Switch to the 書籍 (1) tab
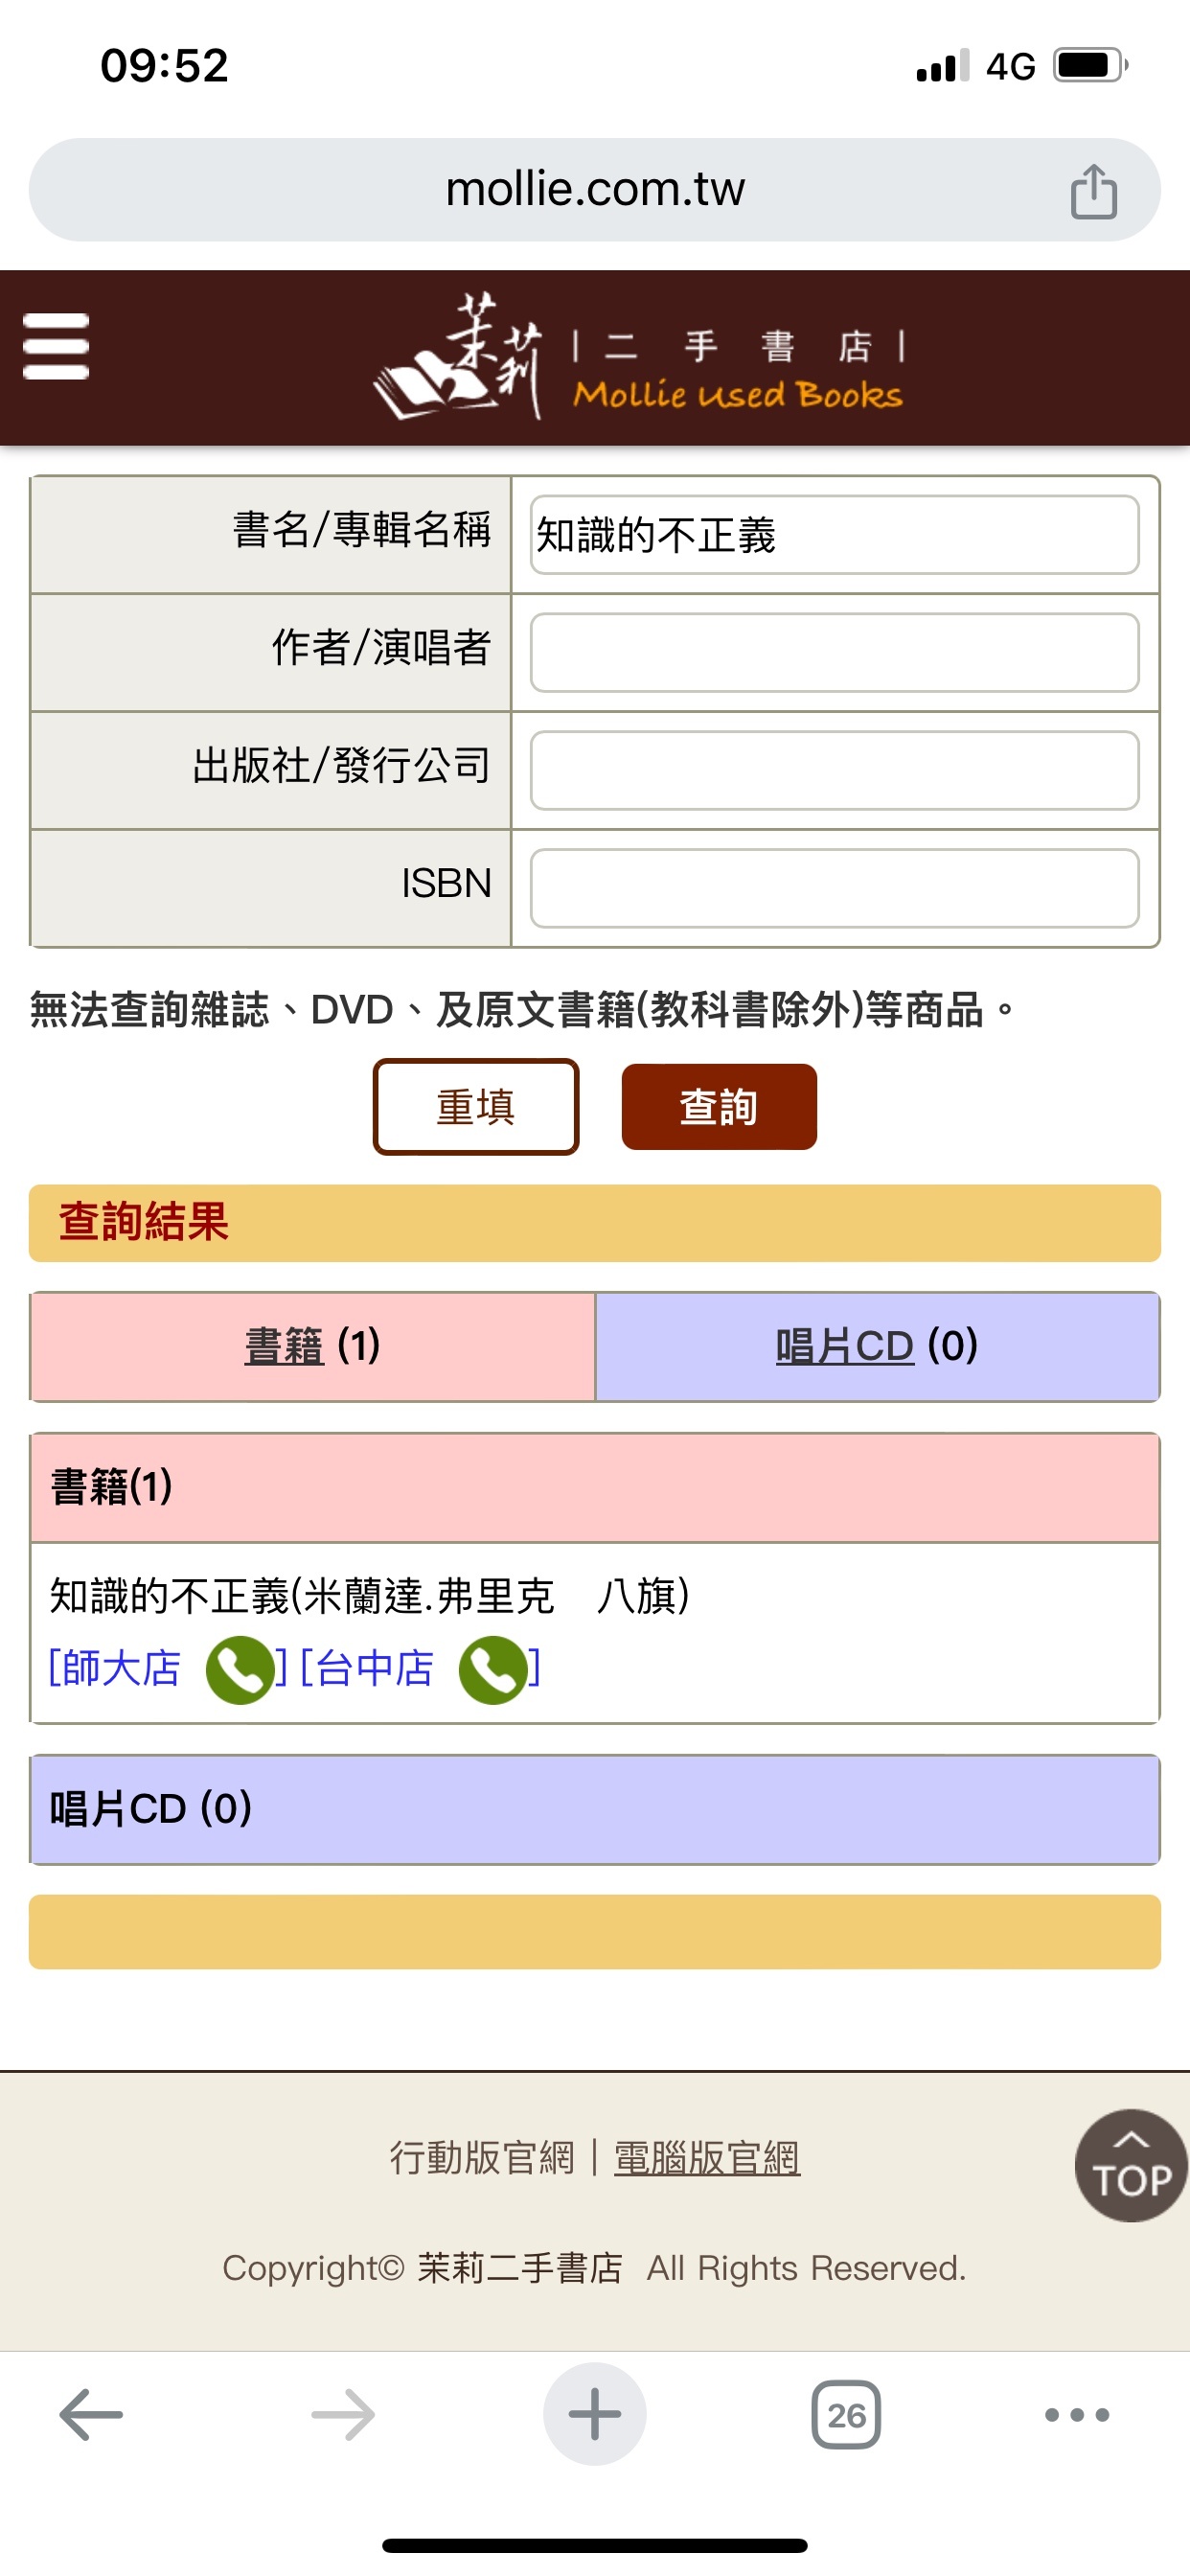Viewport: 1190px width, 2576px height. [313, 1346]
